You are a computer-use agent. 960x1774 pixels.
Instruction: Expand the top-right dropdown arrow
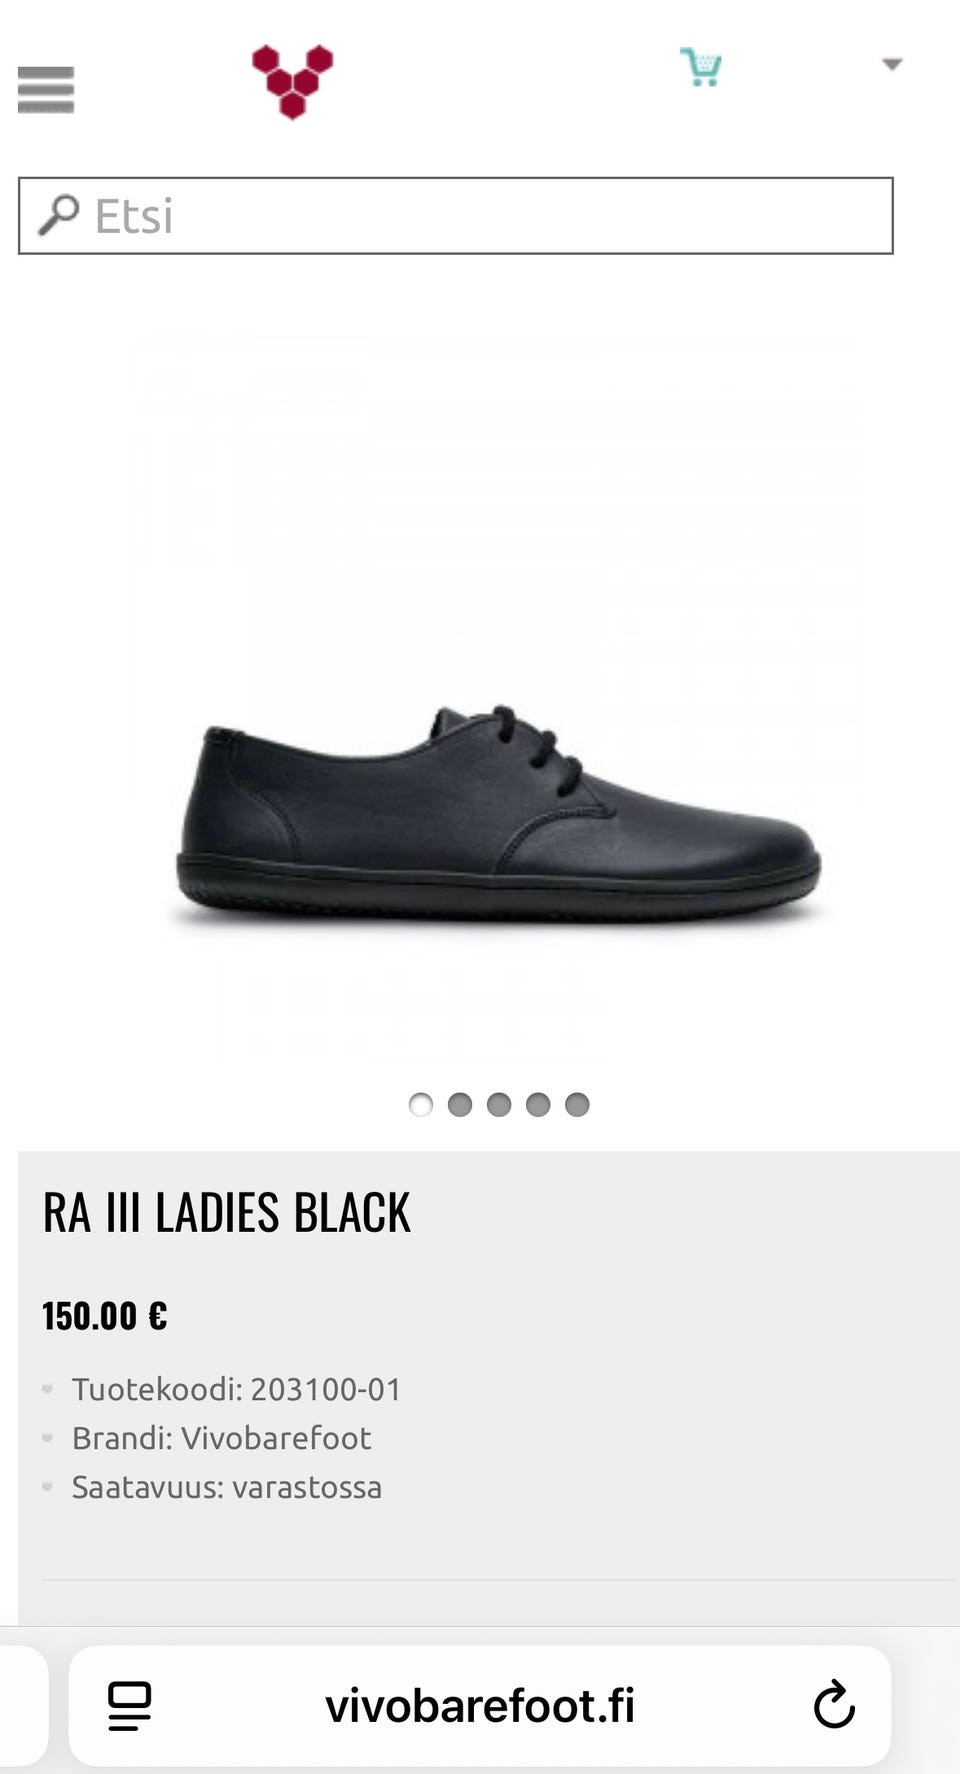tap(892, 64)
